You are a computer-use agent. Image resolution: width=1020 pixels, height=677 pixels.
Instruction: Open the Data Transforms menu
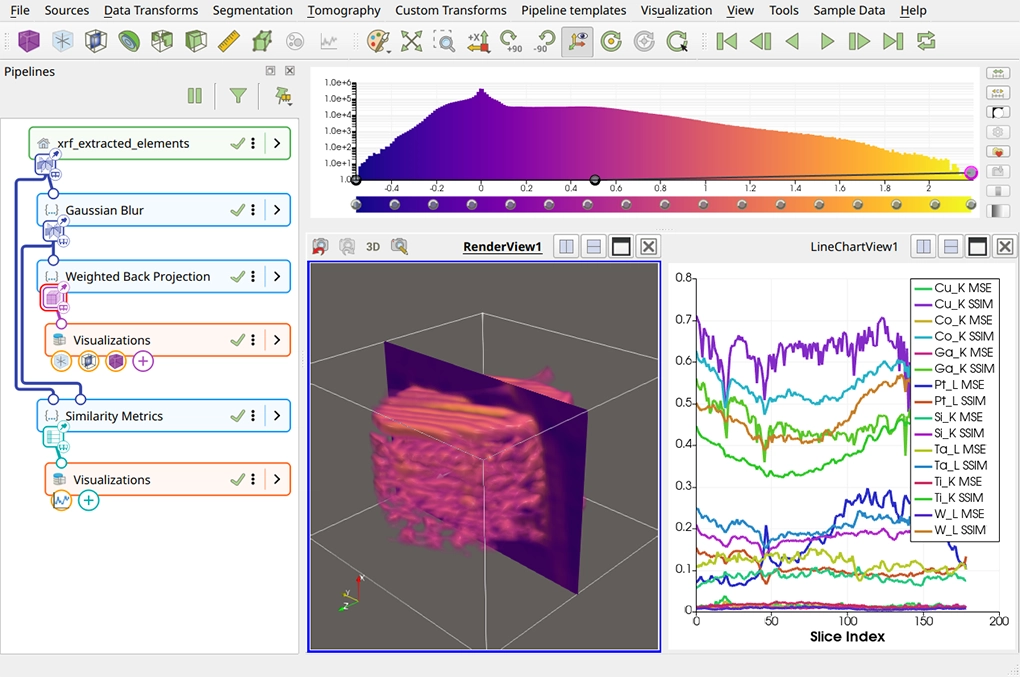pyautogui.click(x=151, y=10)
